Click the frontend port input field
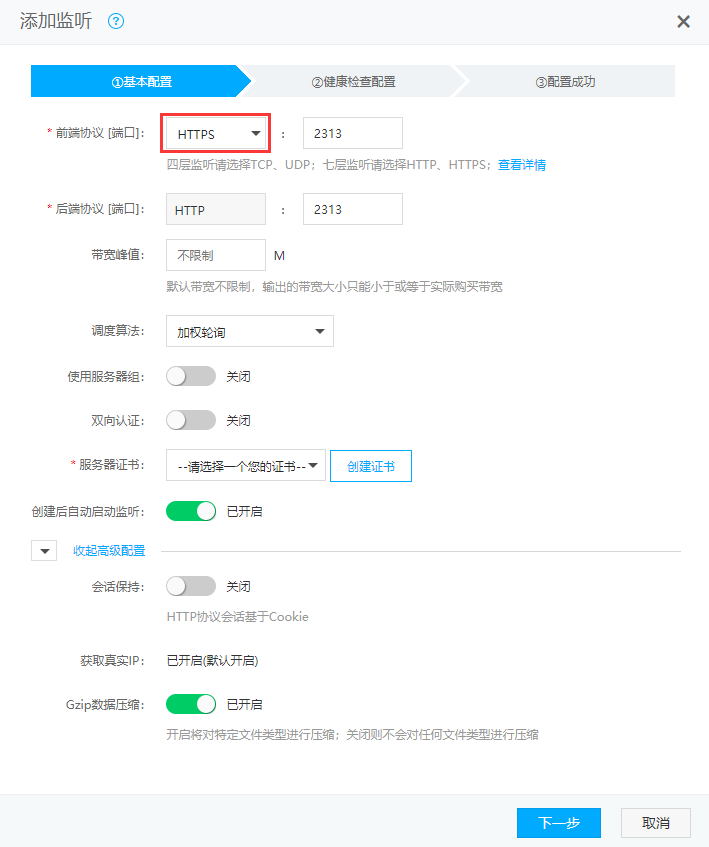This screenshot has width=709, height=847. click(x=352, y=133)
